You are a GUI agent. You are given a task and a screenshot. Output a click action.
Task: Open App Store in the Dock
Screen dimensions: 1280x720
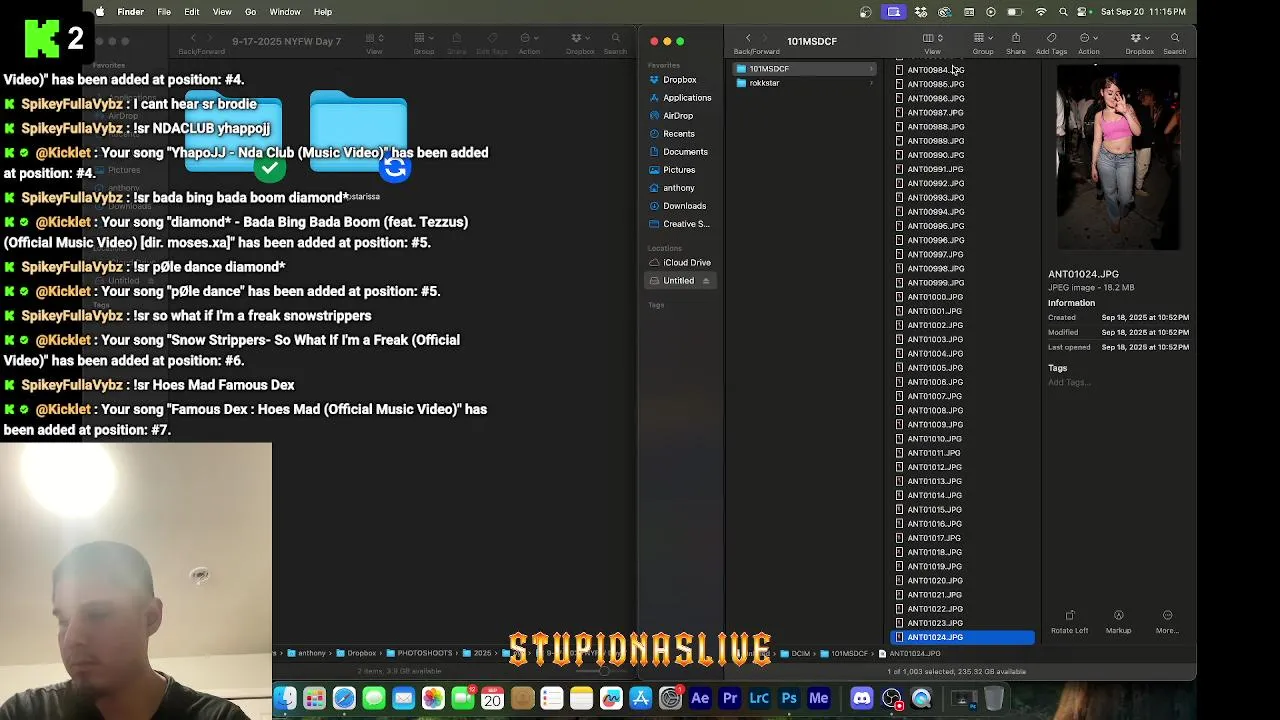(641, 698)
